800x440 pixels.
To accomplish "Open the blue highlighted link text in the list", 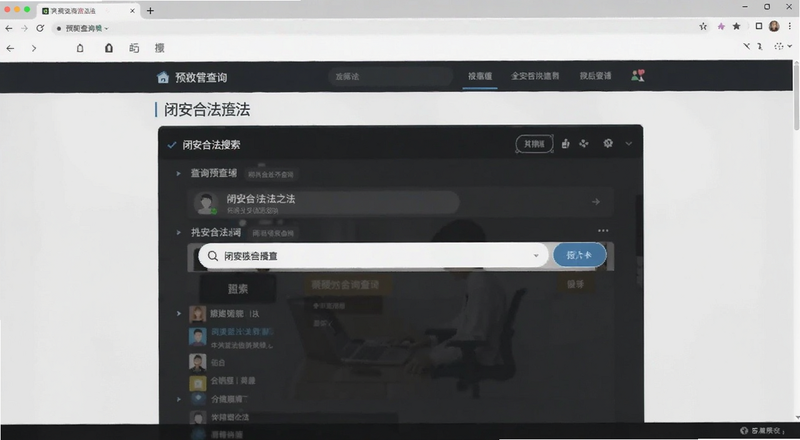I will [242, 332].
